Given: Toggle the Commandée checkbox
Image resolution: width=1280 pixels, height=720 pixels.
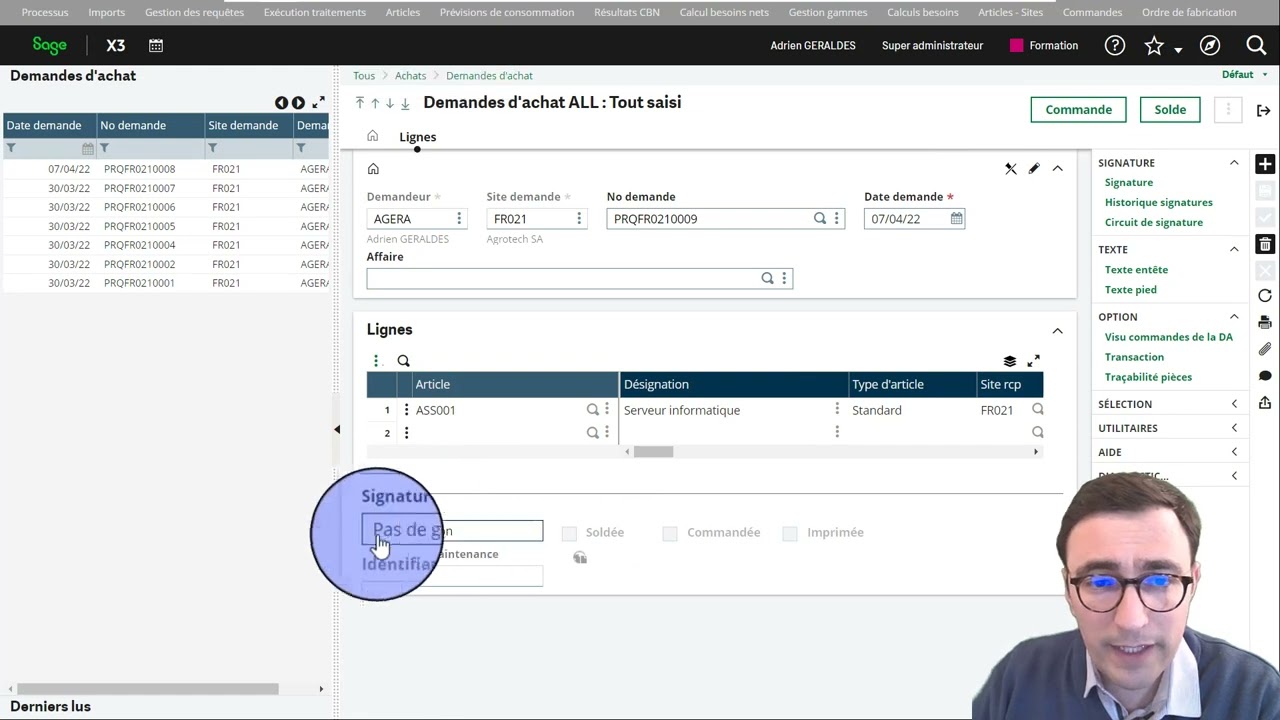Looking at the screenshot, I should pyautogui.click(x=670, y=533).
